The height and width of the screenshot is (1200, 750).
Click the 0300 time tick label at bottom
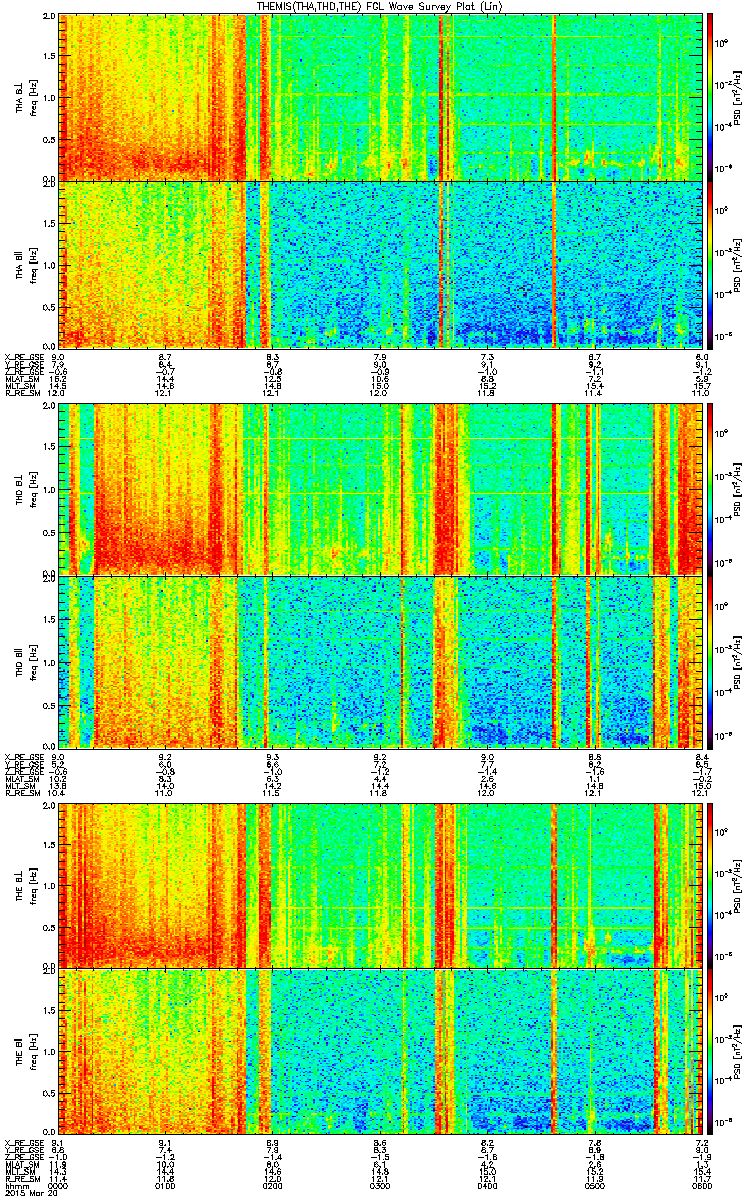coord(380,1186)
